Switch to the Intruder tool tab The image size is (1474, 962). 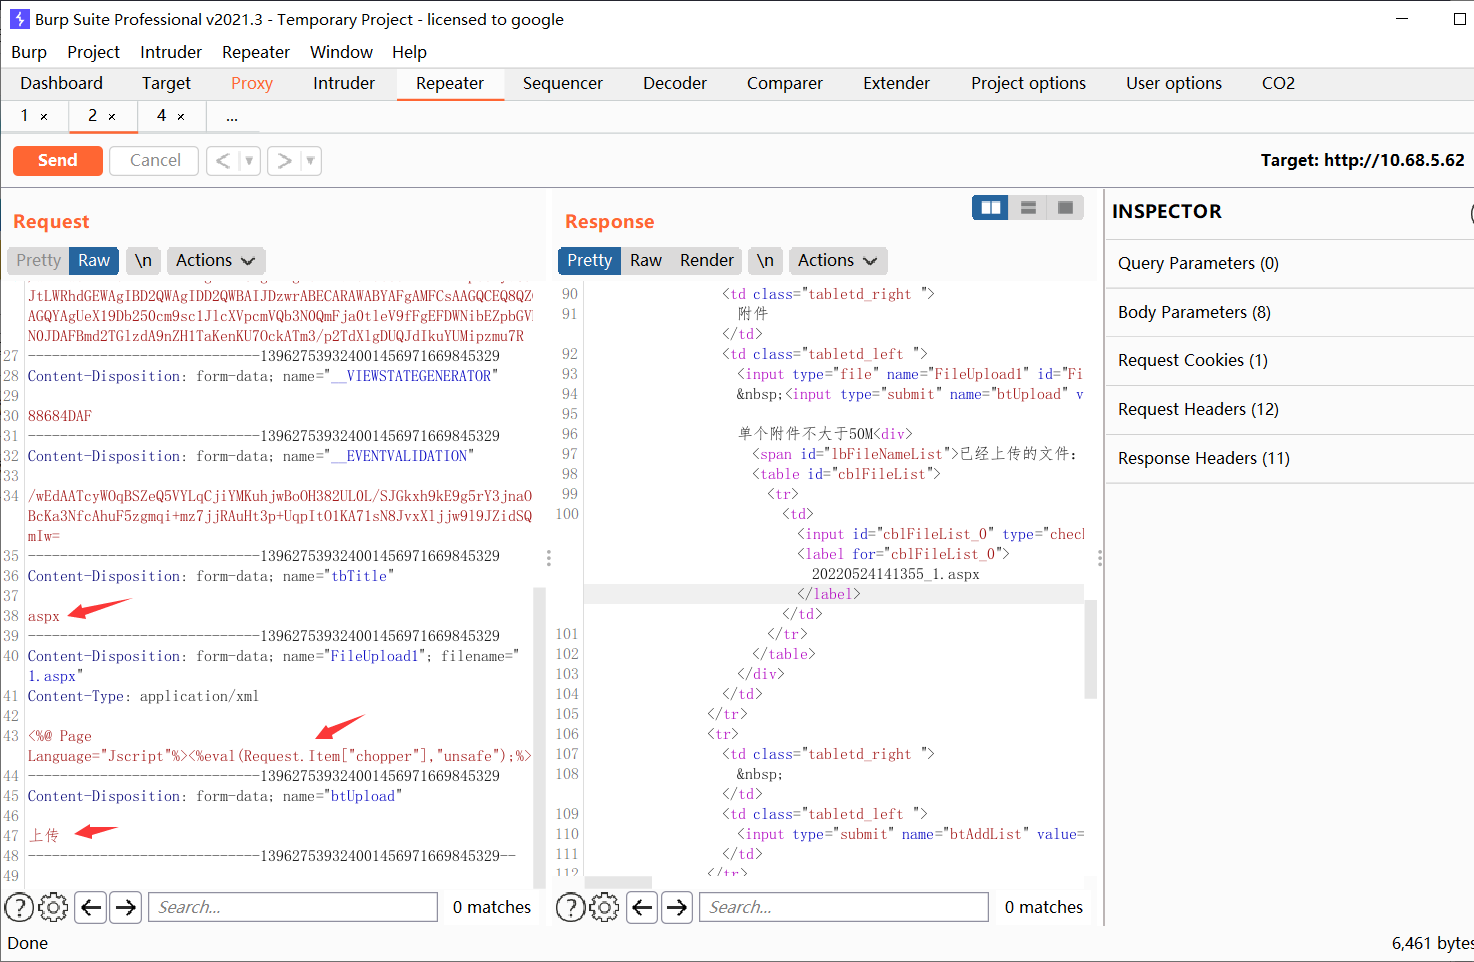pyautogui.click(x=344, y=83)
